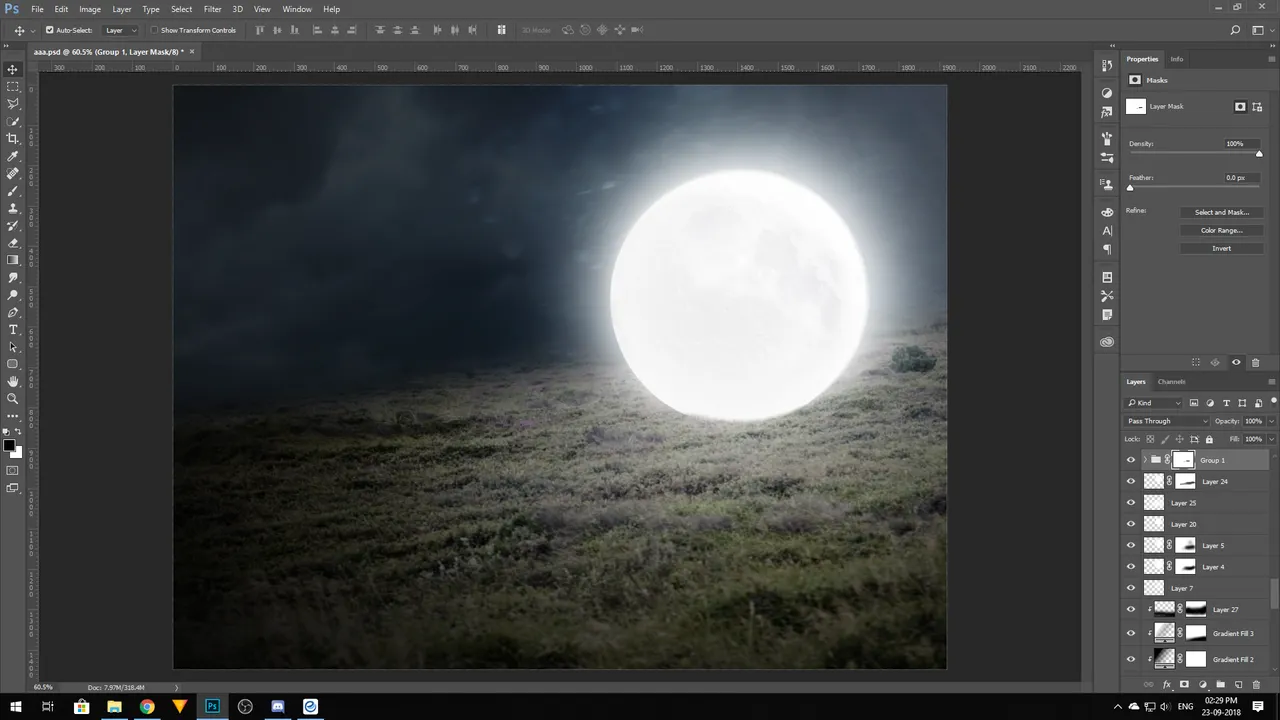The image size is (1280, 720).
Task: Select the Pen tool
Action: [13, 312]
